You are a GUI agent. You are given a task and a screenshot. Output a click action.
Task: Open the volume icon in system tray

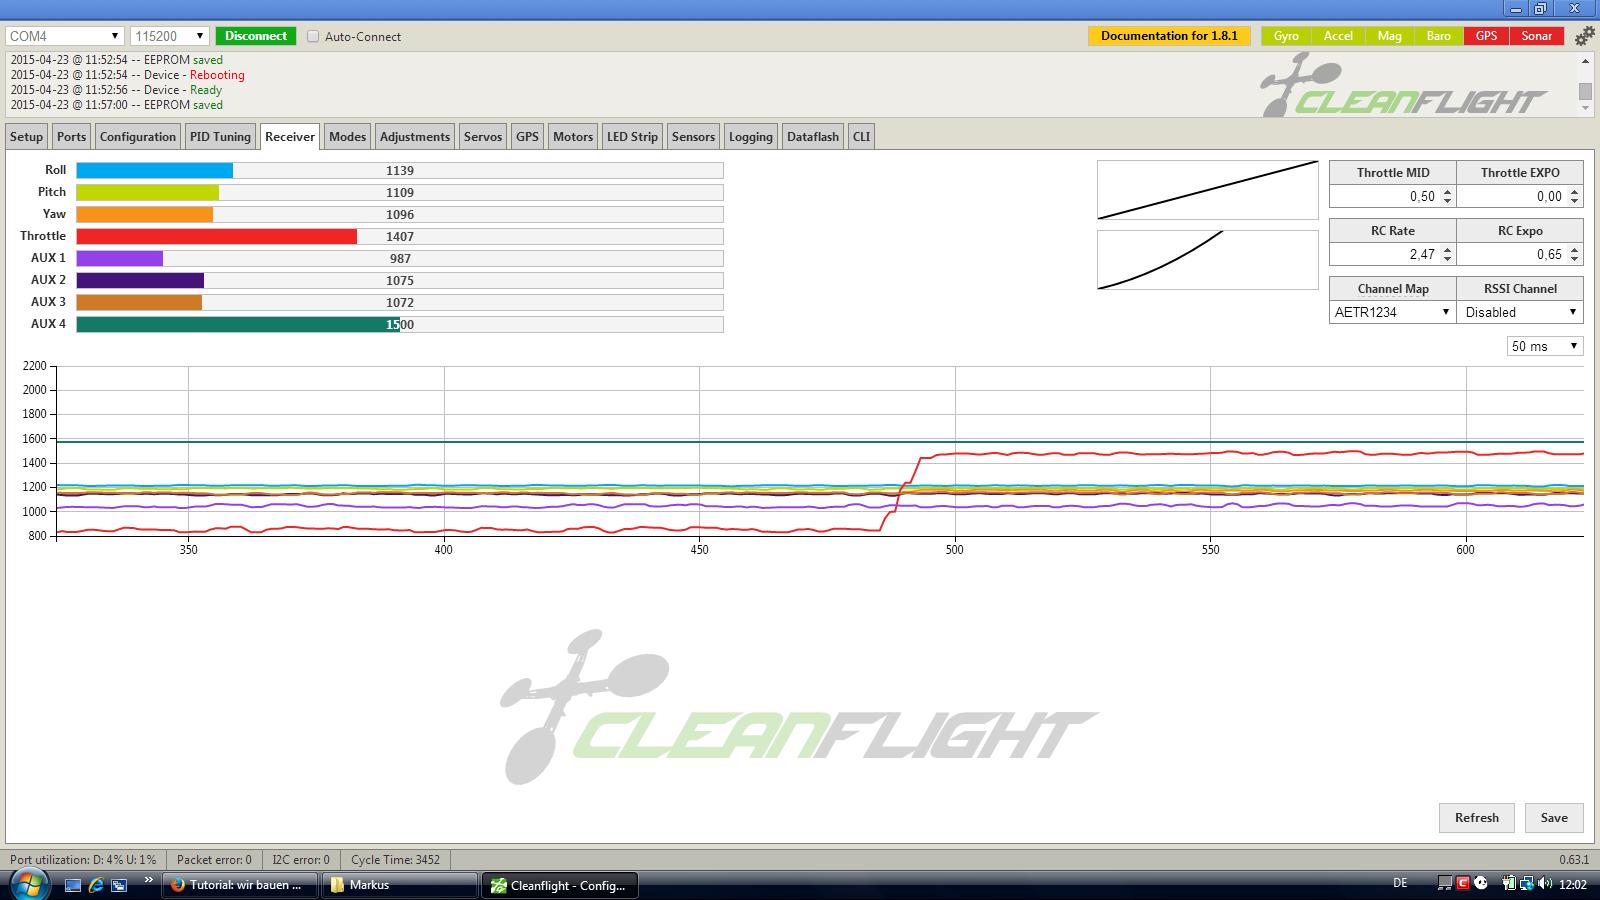pos(1545,884)
